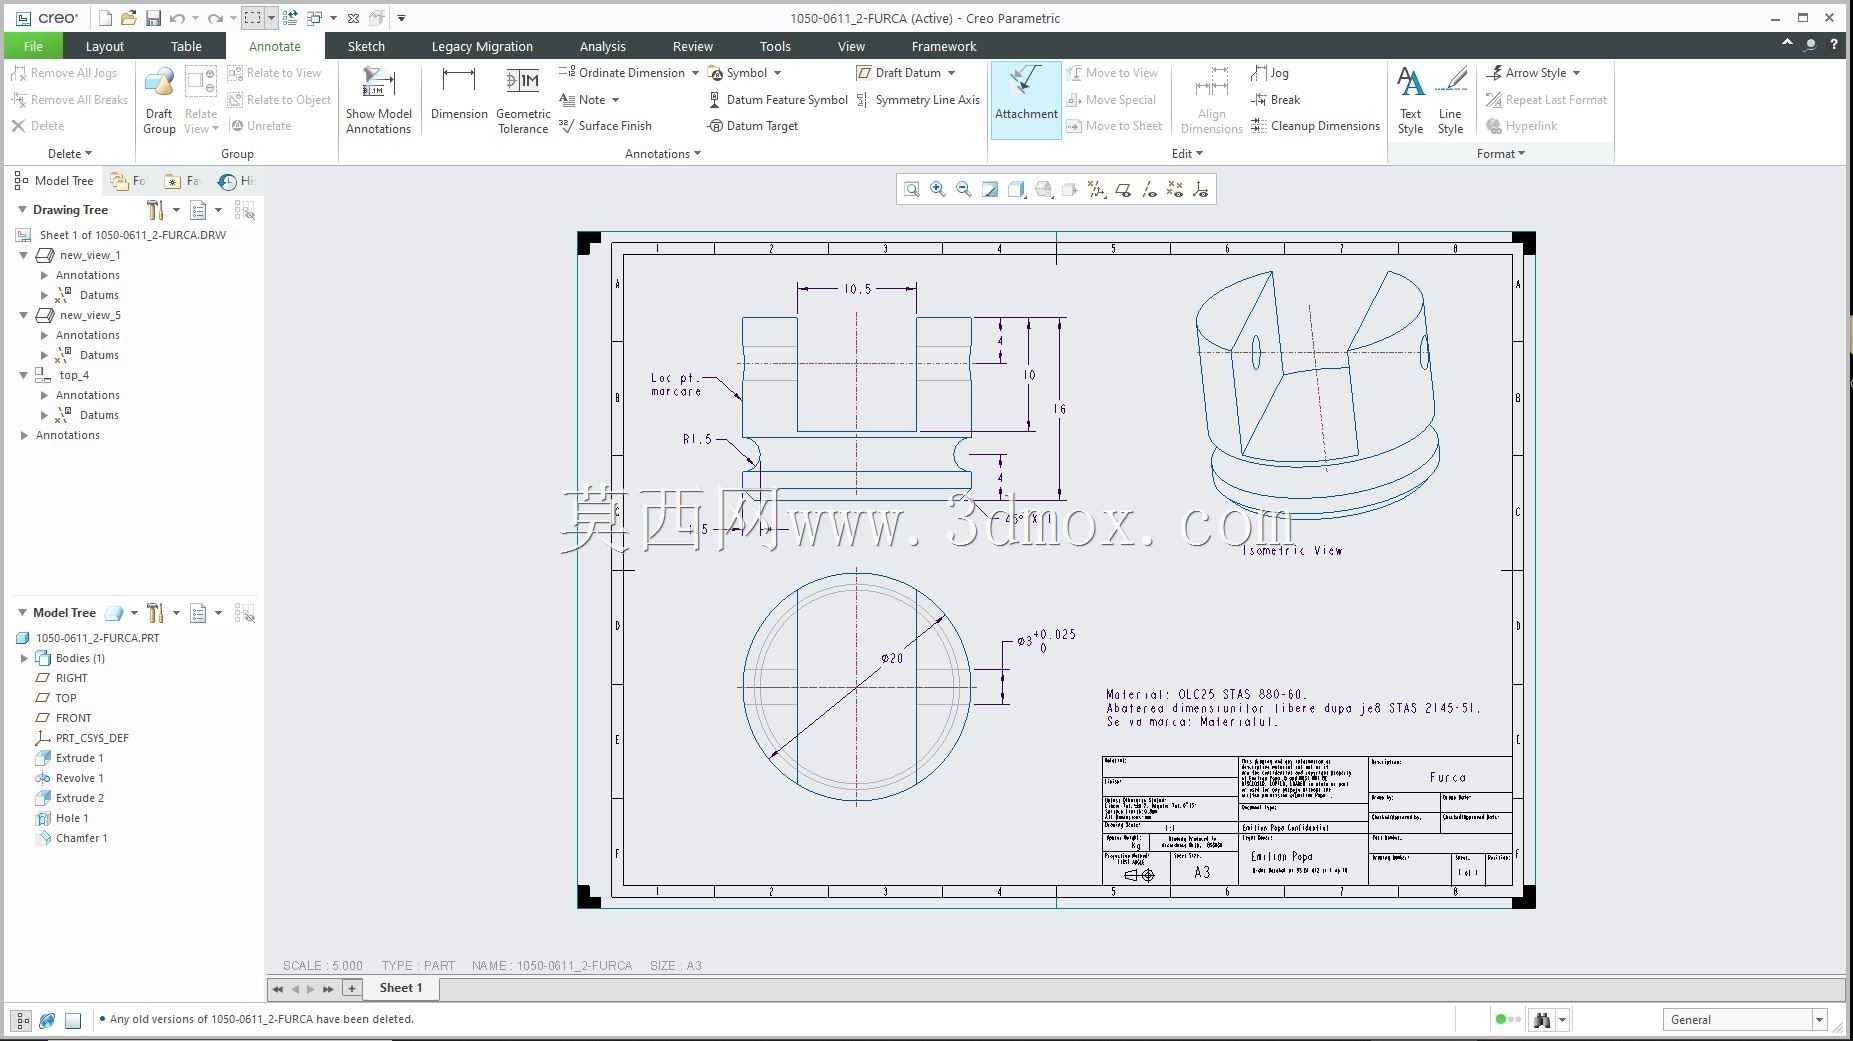Open the Analysis tab
Viewport: 1853px width, 1041px height.
[x=602, y=46]
